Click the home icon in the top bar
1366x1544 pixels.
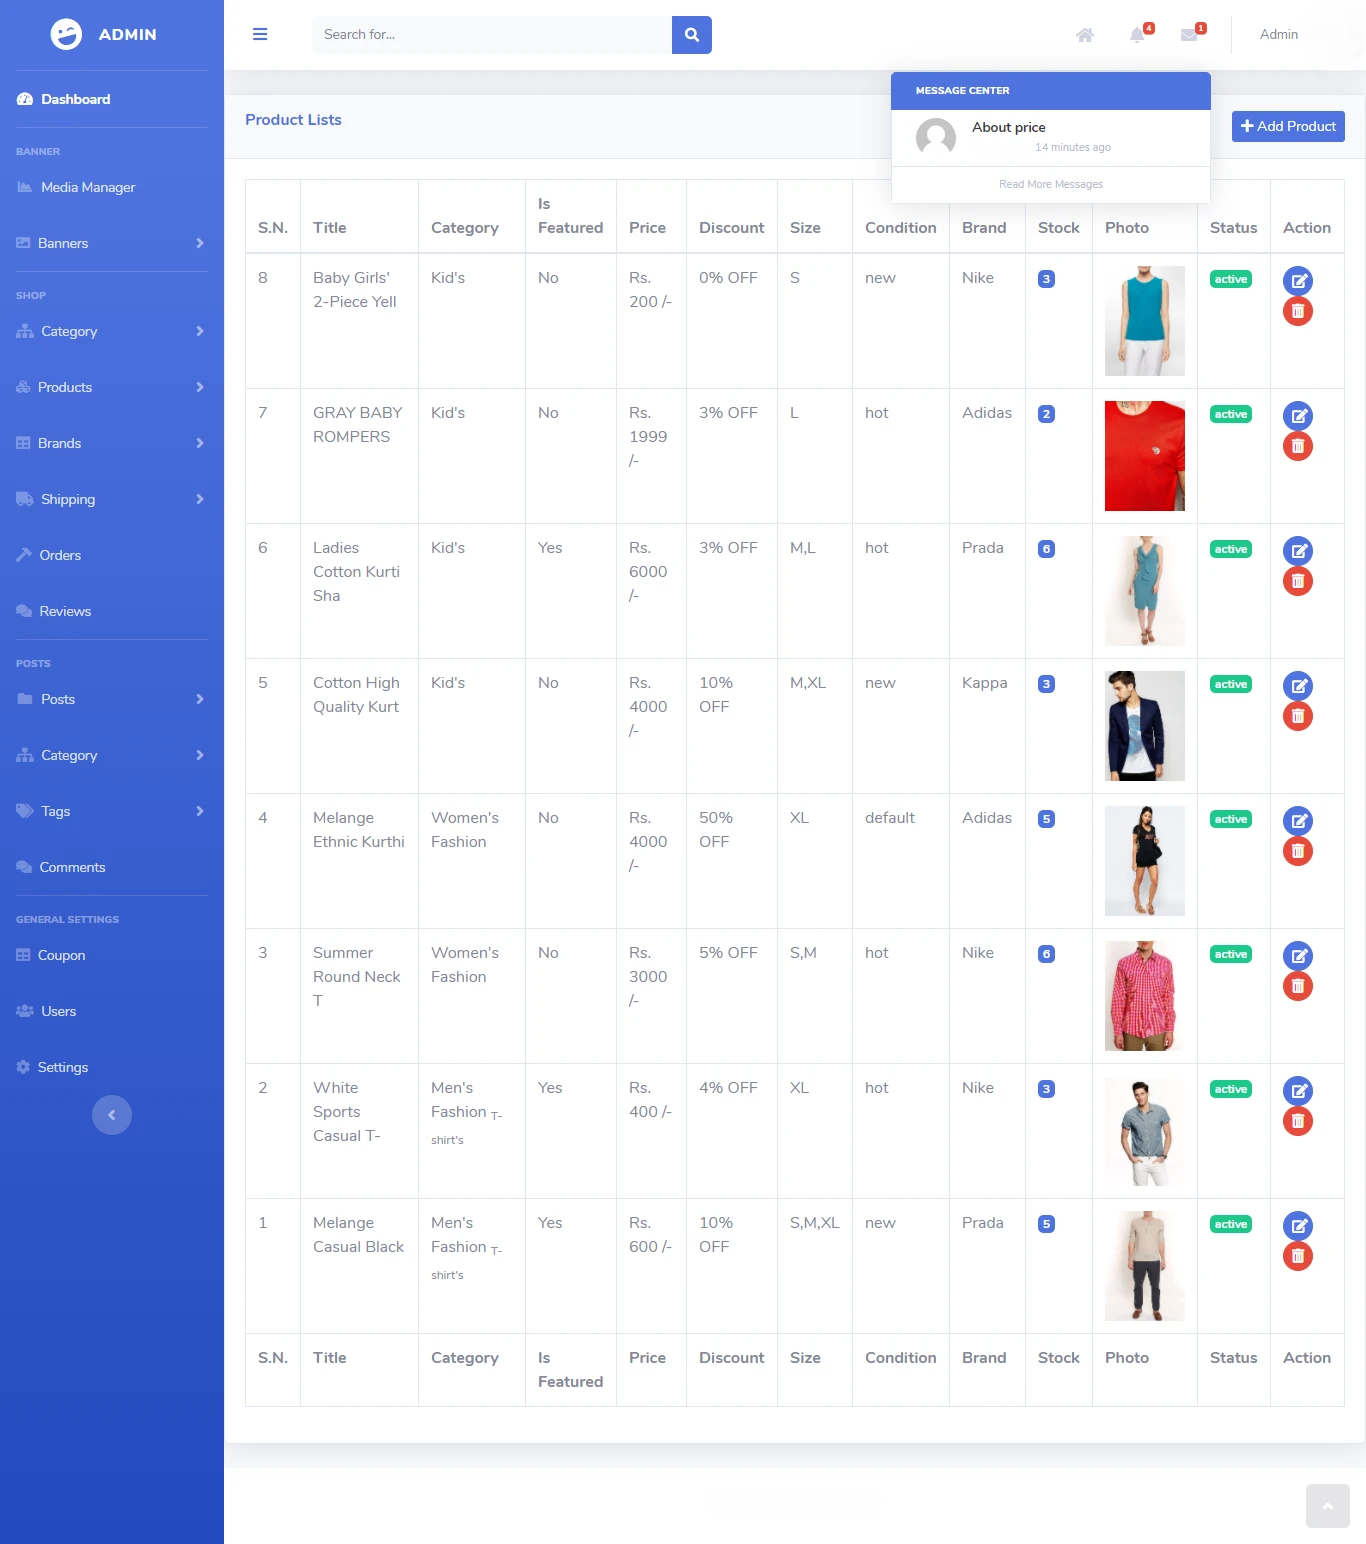click(1084, 34)
